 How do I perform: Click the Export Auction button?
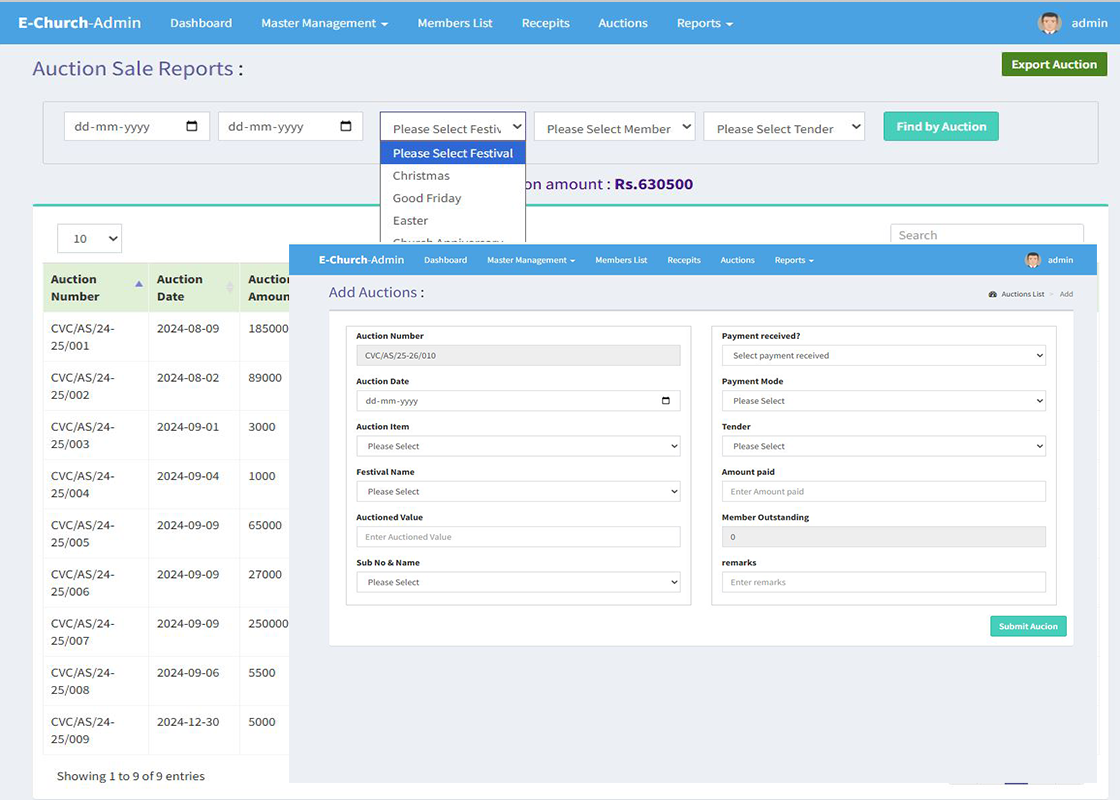coord(1054,65)
